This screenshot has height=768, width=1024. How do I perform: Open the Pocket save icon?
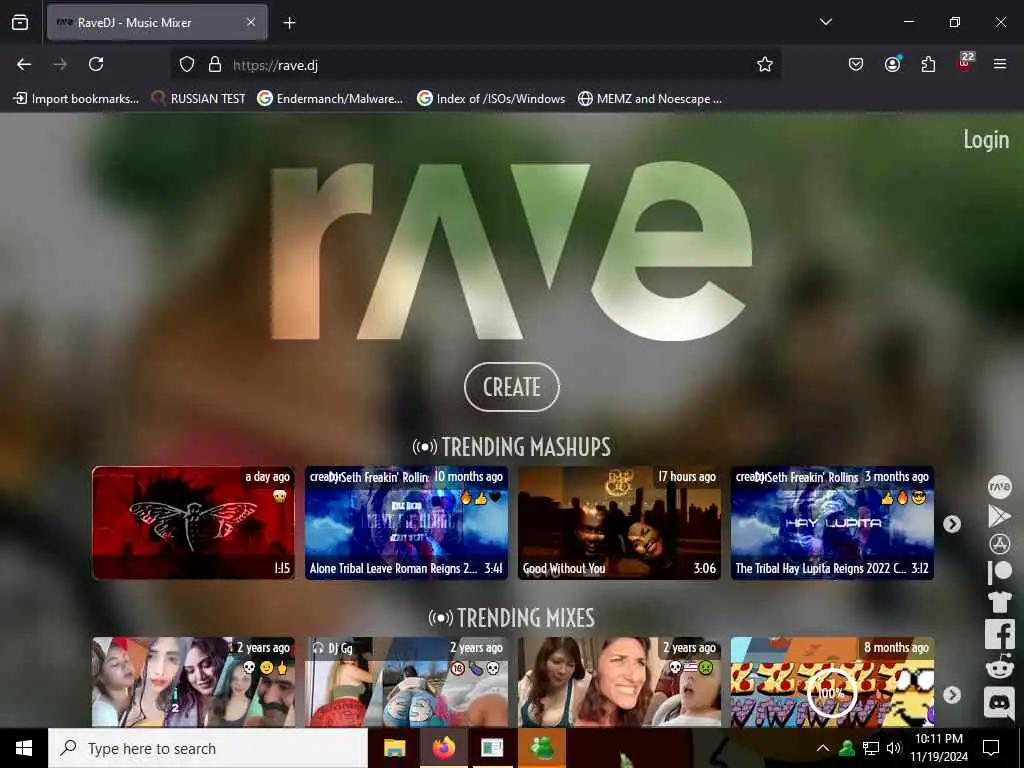click(856, 64)
